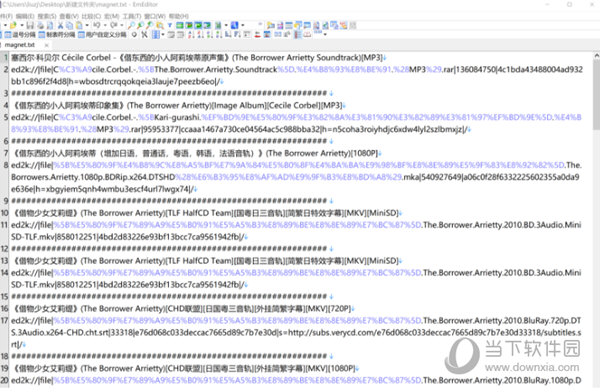The width and height of the screenshot is (600, 392).
Task: Open the Paste button dropdown arrow
Action: pyautogui.click(x=87, y=25)
